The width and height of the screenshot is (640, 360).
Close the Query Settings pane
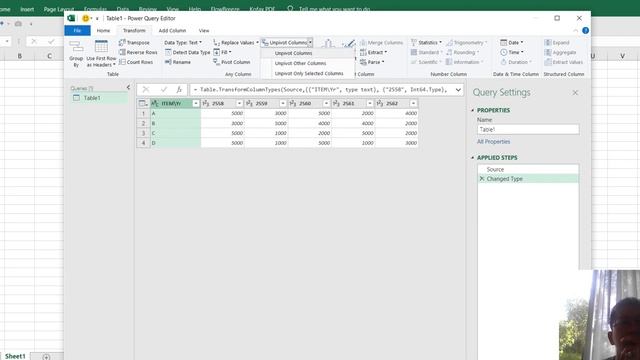575,93
